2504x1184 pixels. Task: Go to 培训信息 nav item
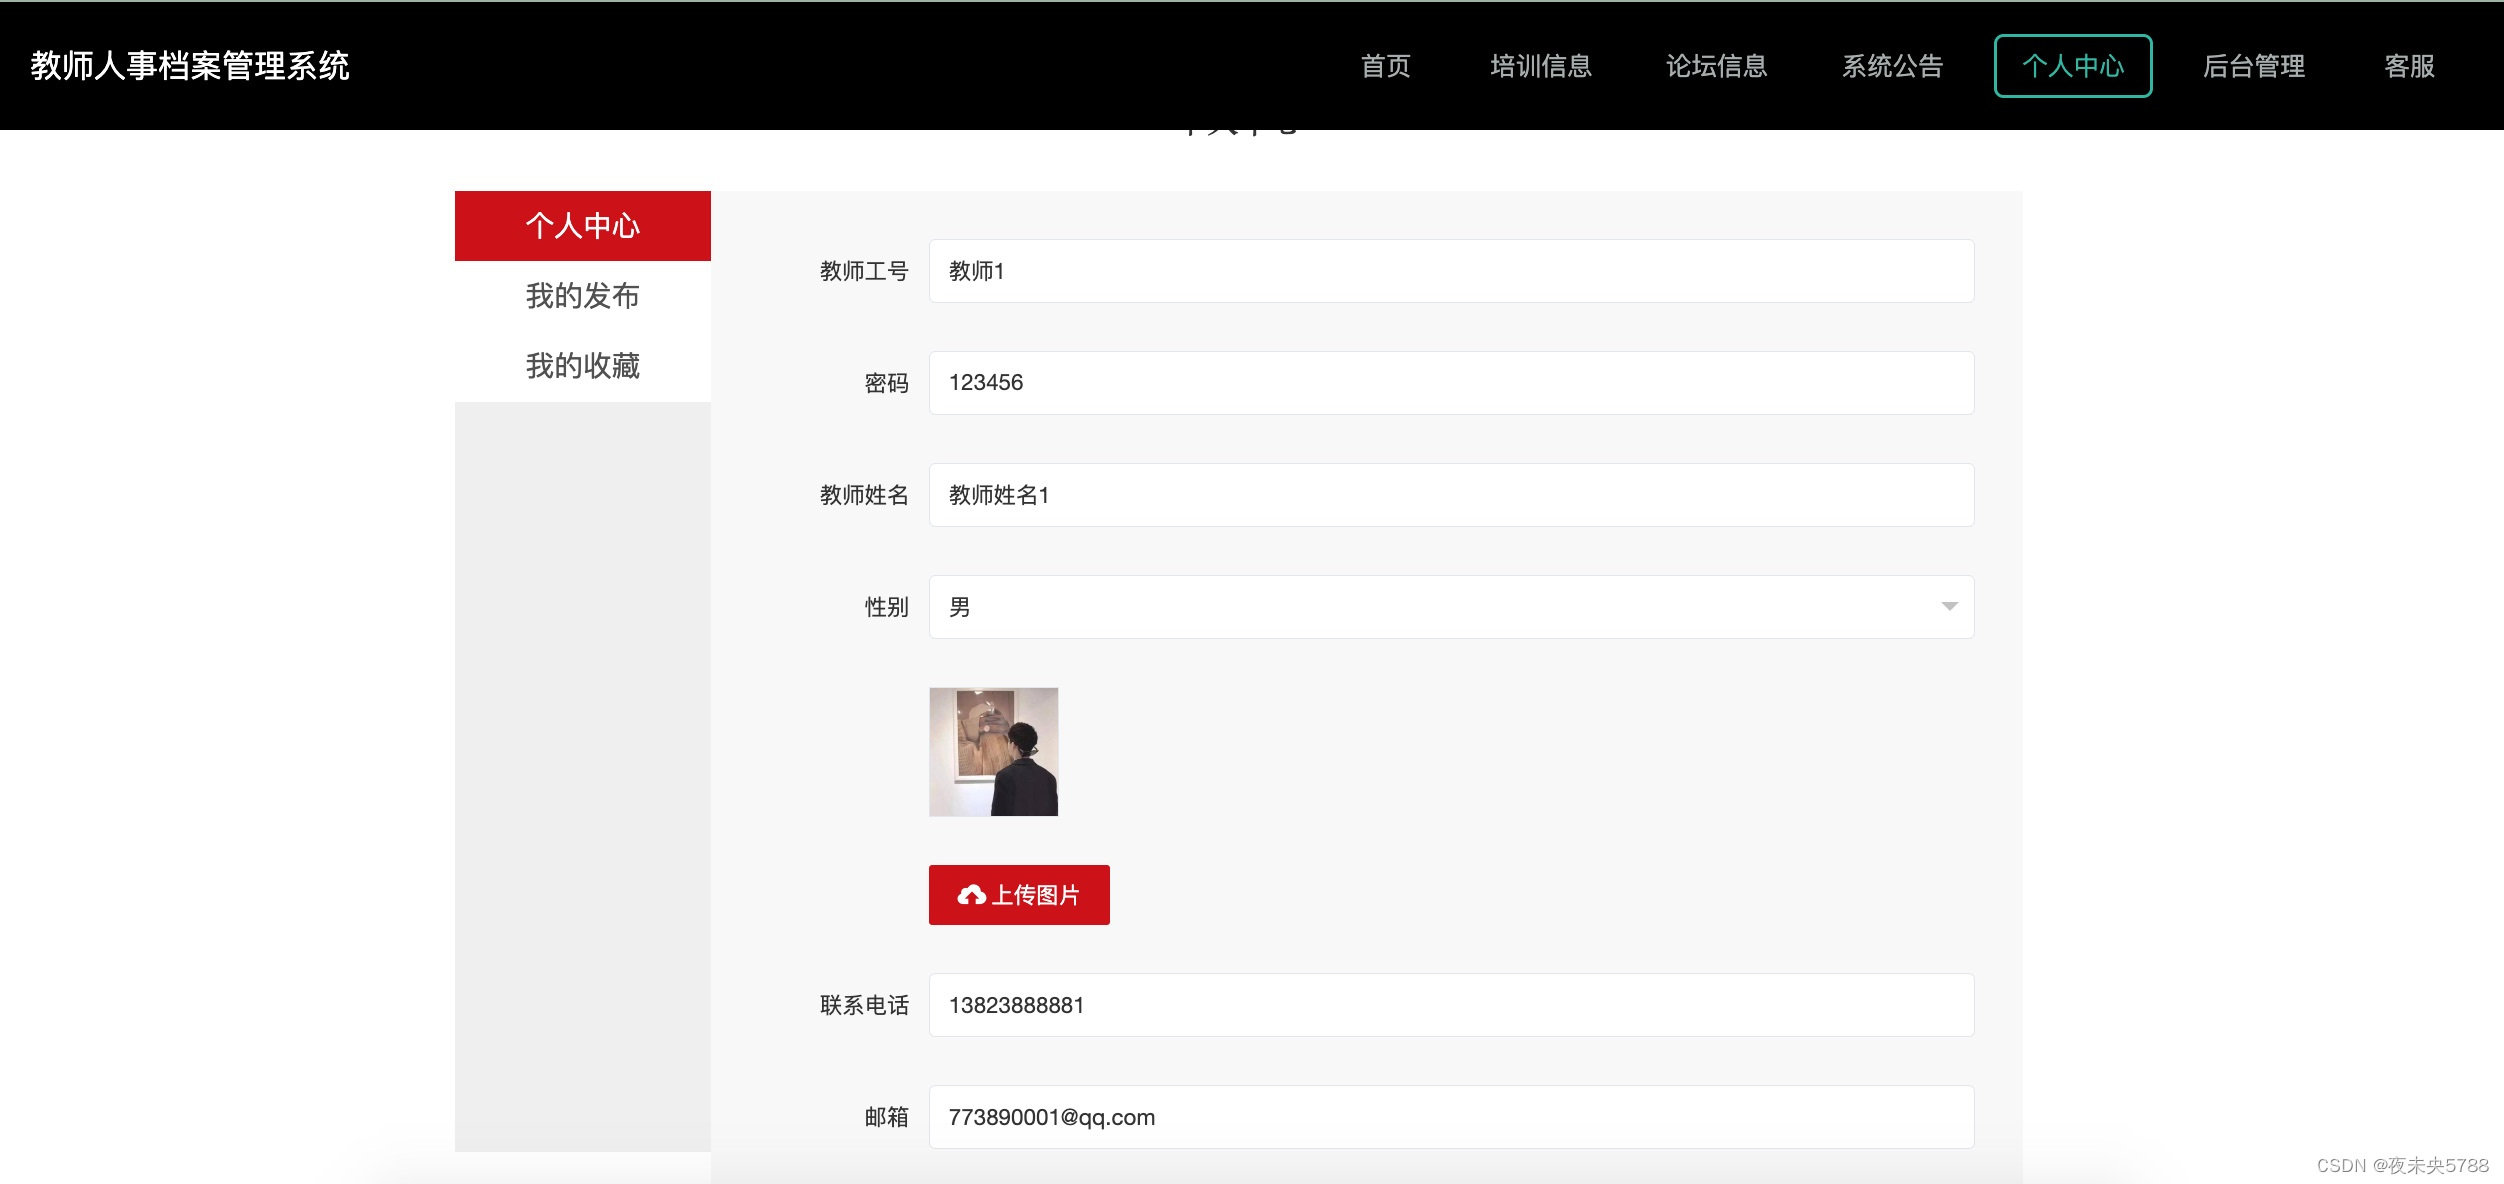[1540, 66]
